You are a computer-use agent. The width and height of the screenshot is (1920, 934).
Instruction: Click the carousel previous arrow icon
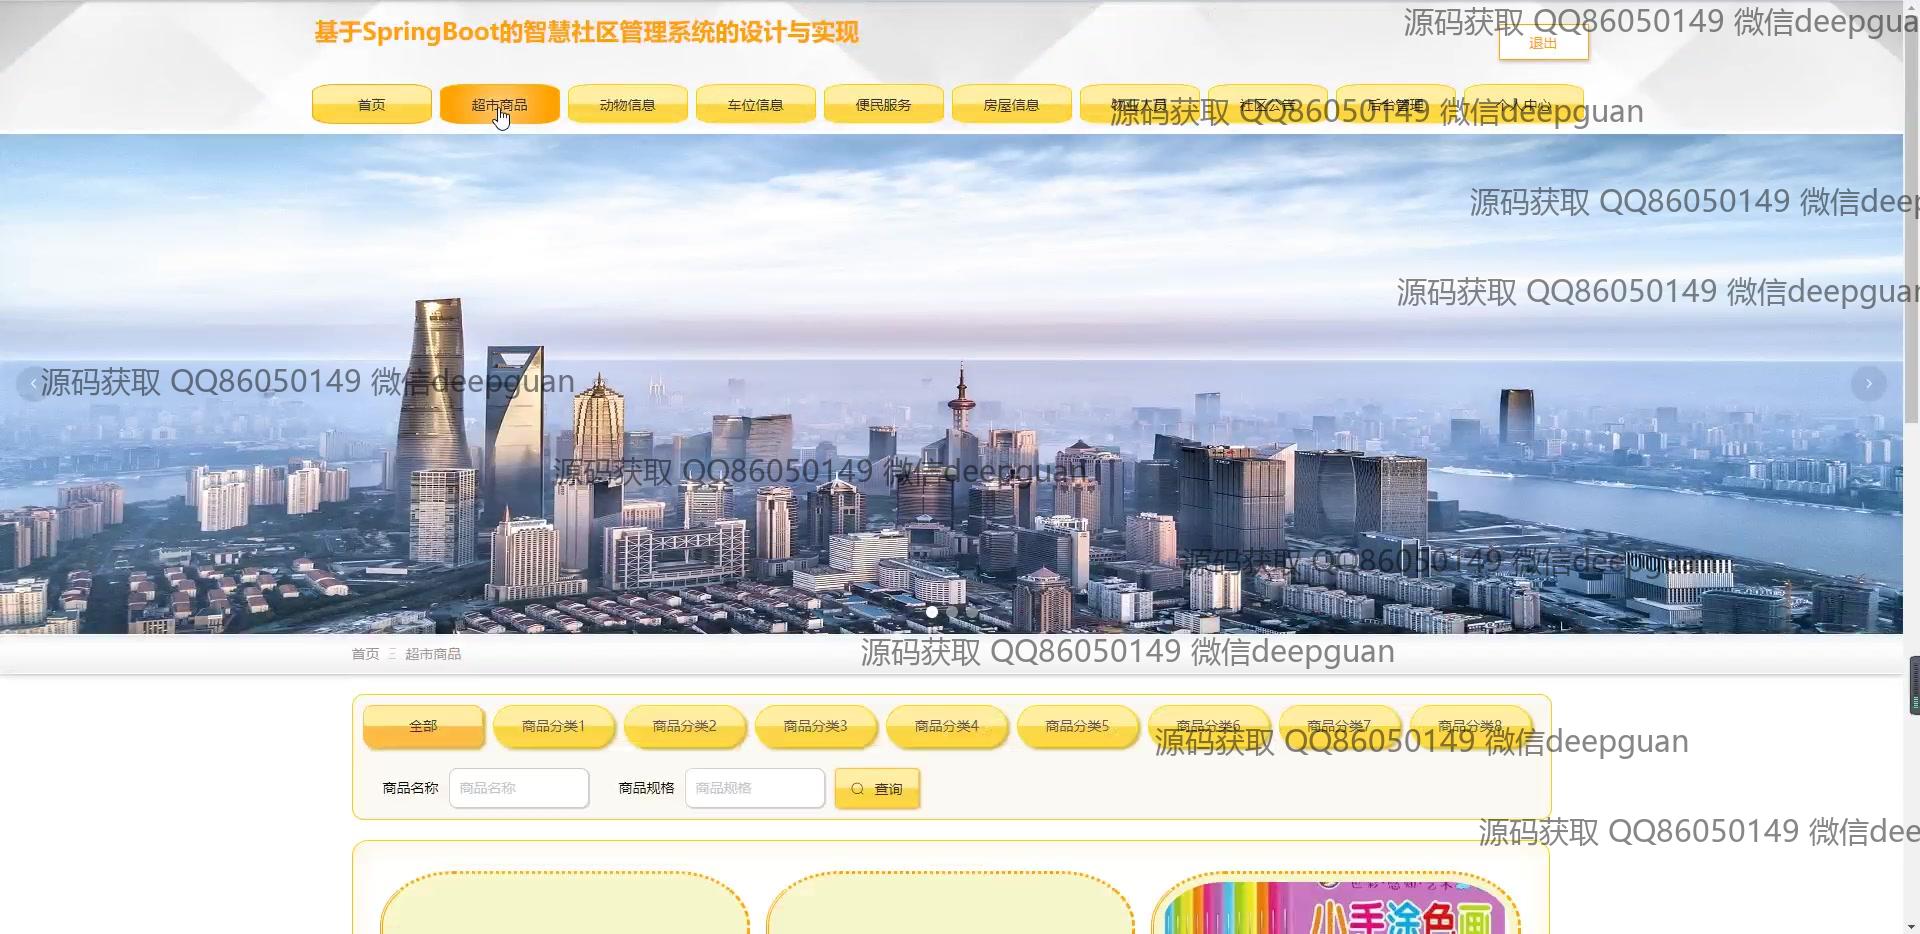click(x=33, y=384)
